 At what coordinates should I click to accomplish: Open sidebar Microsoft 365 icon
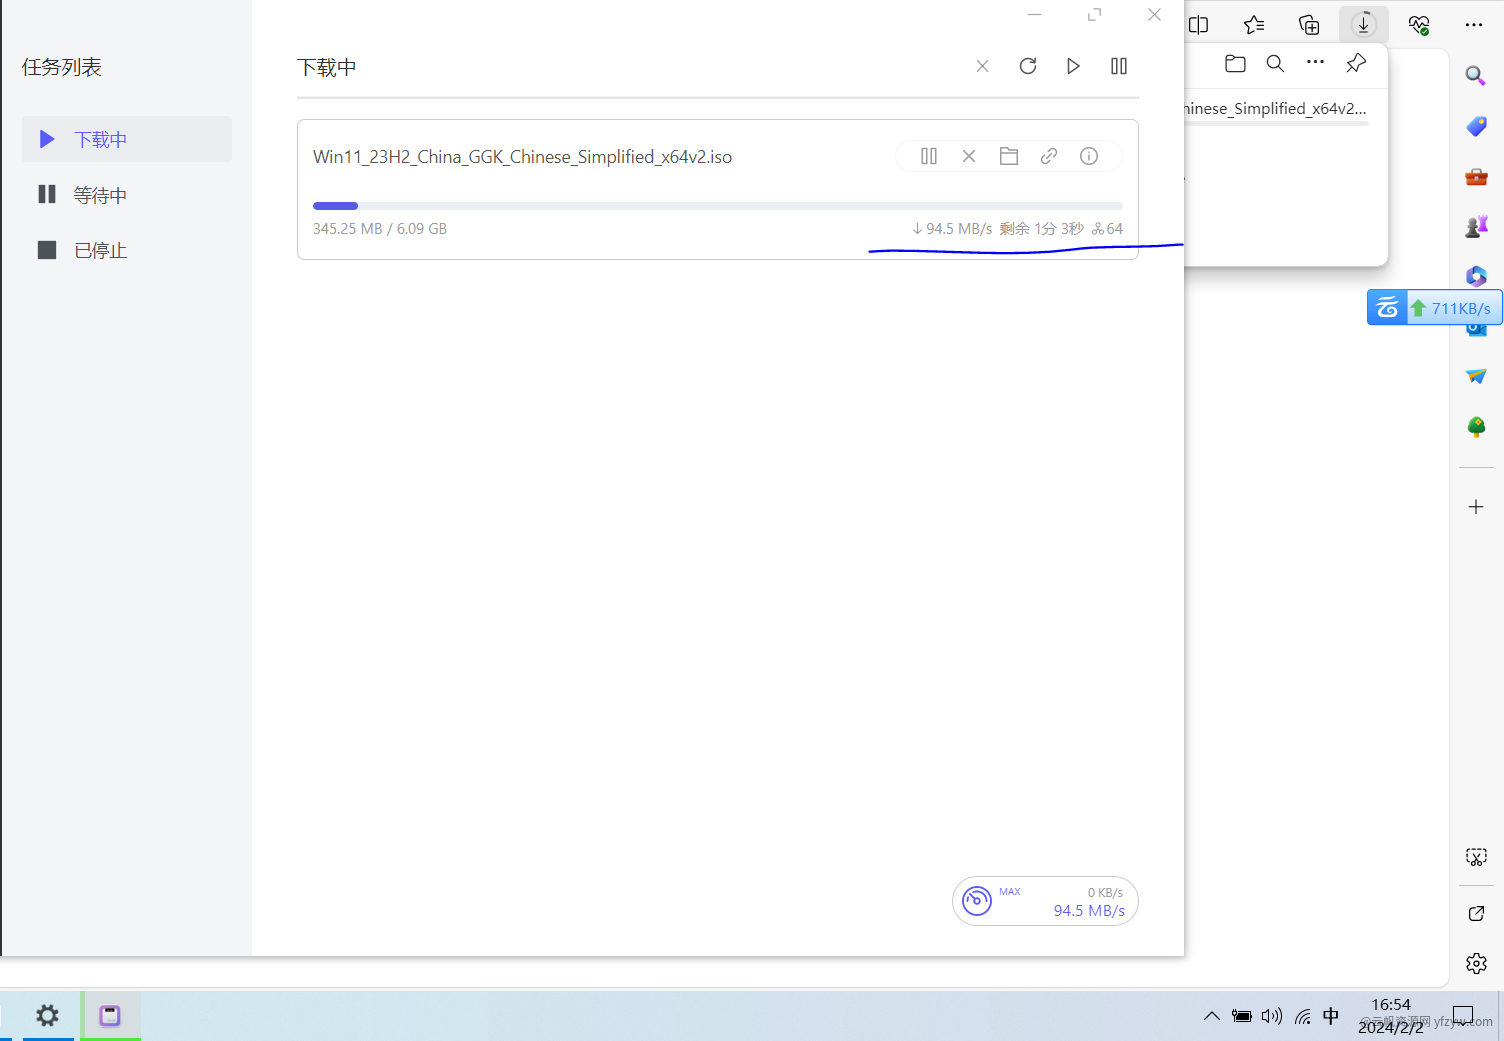(x=1476, y=276)
